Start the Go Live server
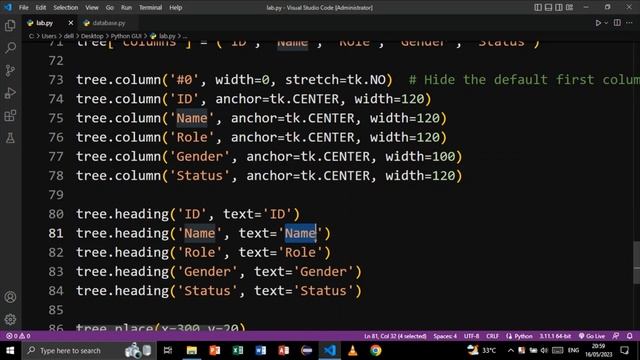This screenshot has width=640, height=360. click(x=592, y=336)
